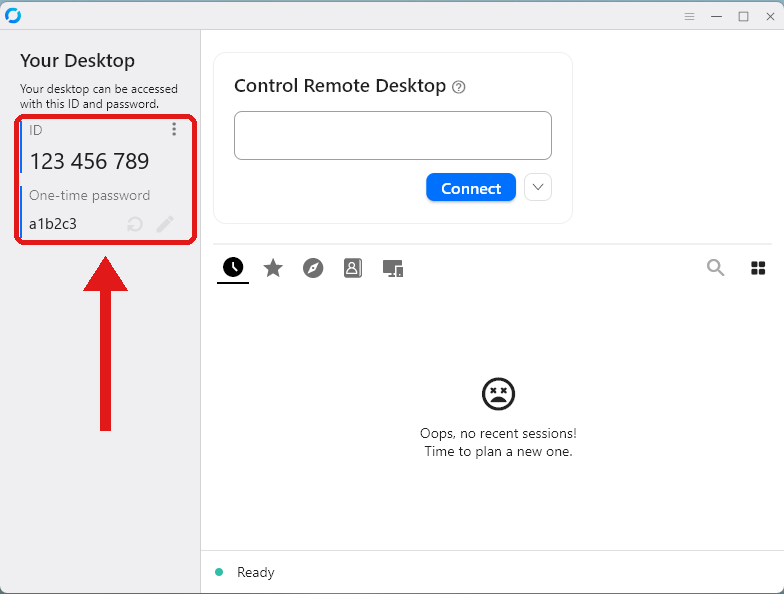The height and width of the screenshot is (594, 784).
Task: Open the hamburger menu in the title bar
Action: pyautogui.click(x=690, y=16)
